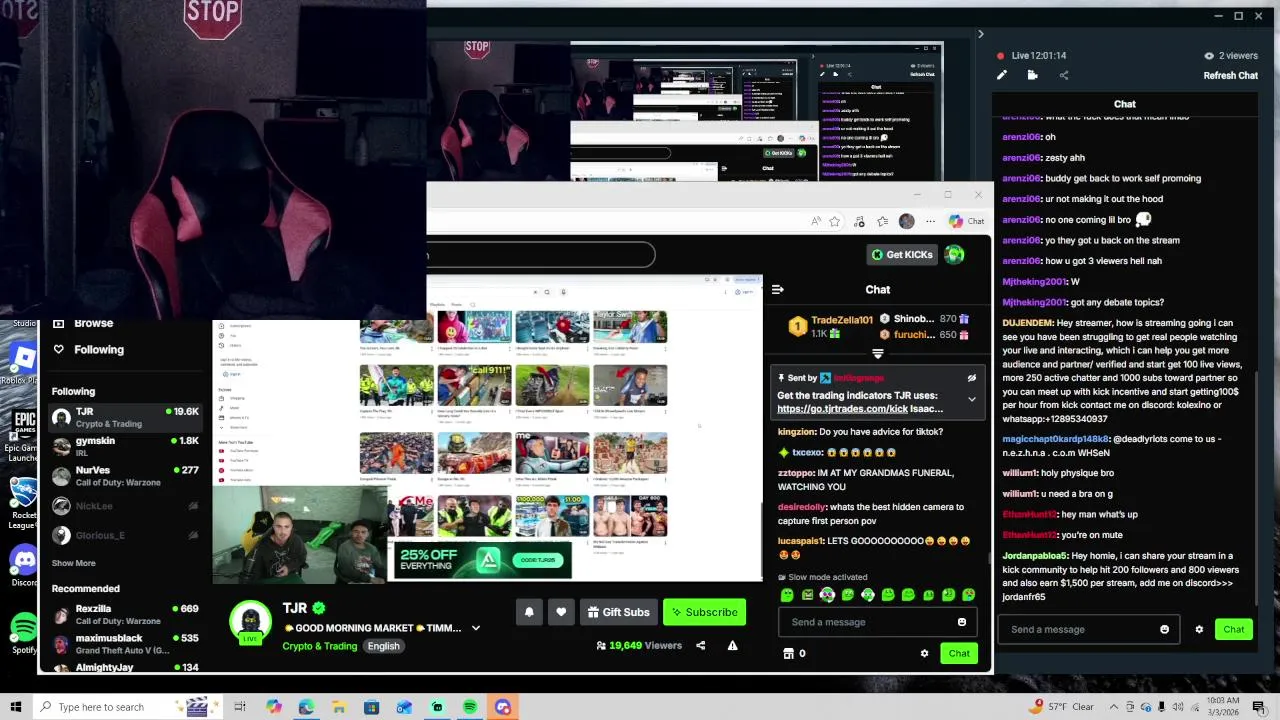Screen dimensions: 1280x720
Task: Open the Windows Start menu
Action: (x=15, y=707)
